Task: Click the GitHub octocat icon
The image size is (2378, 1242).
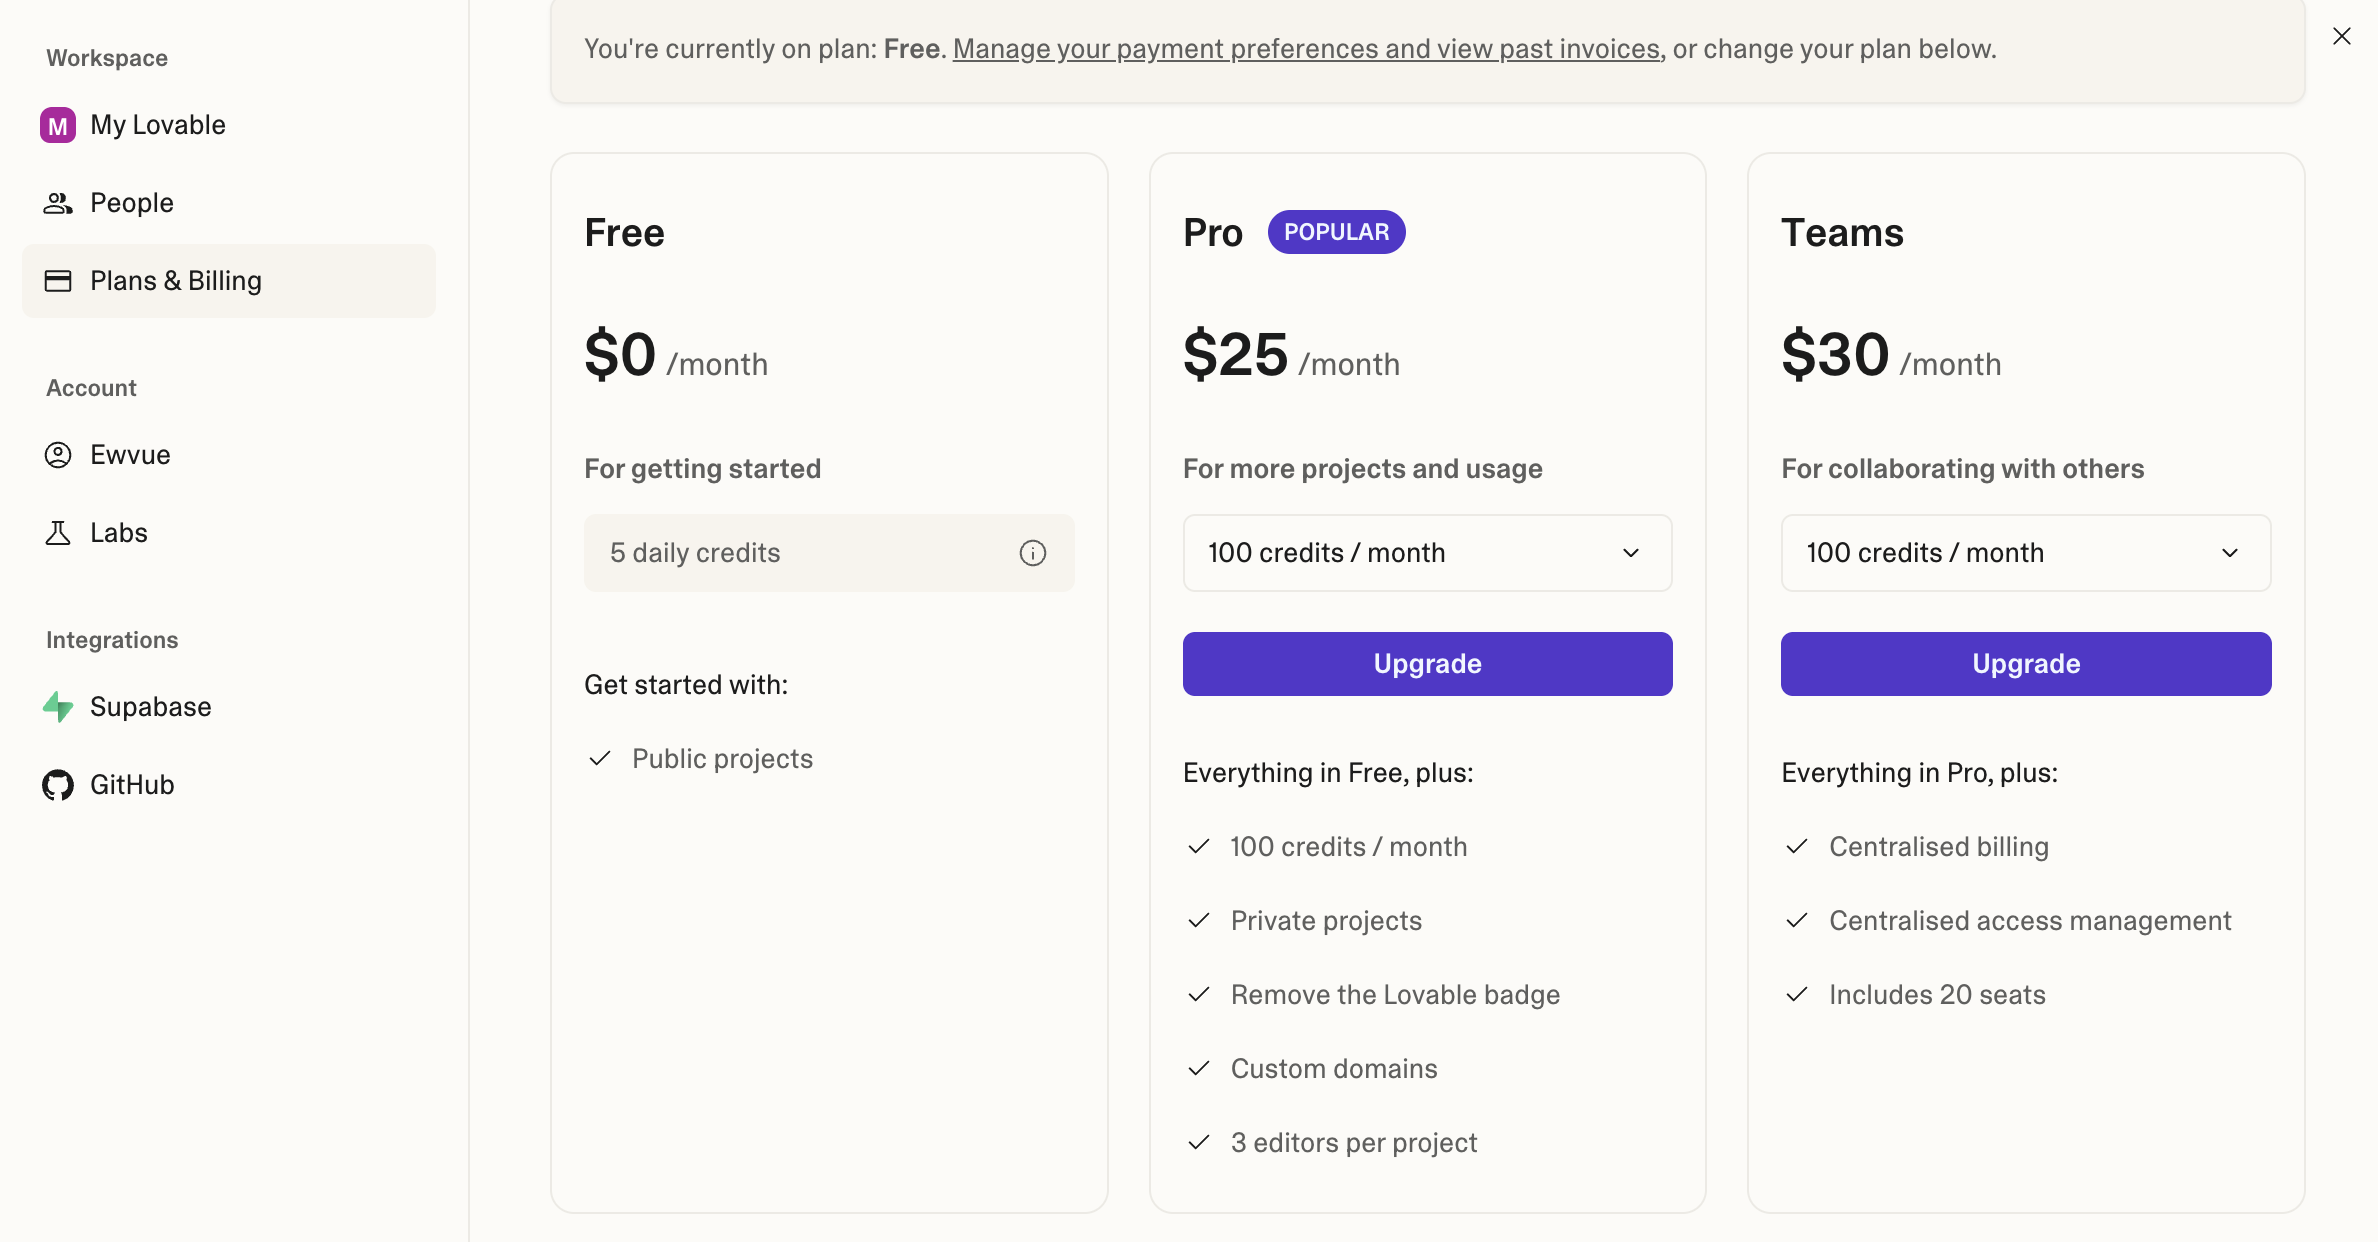Action: click(x=58, y=785)
